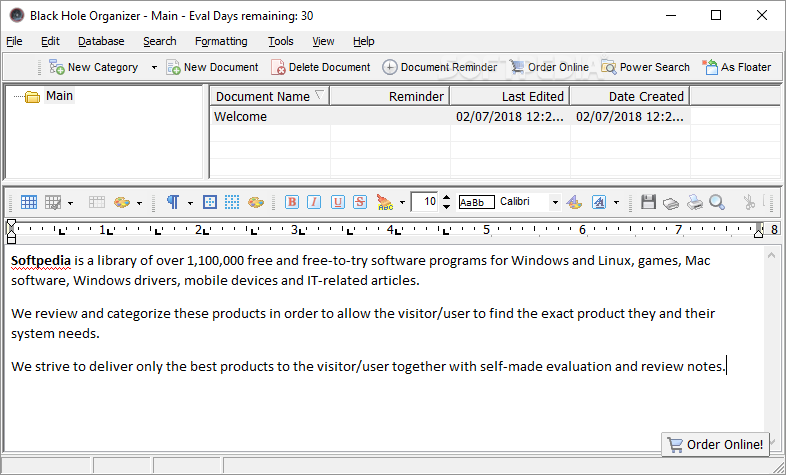Click the text style A icon

click(x=599, y=202)
